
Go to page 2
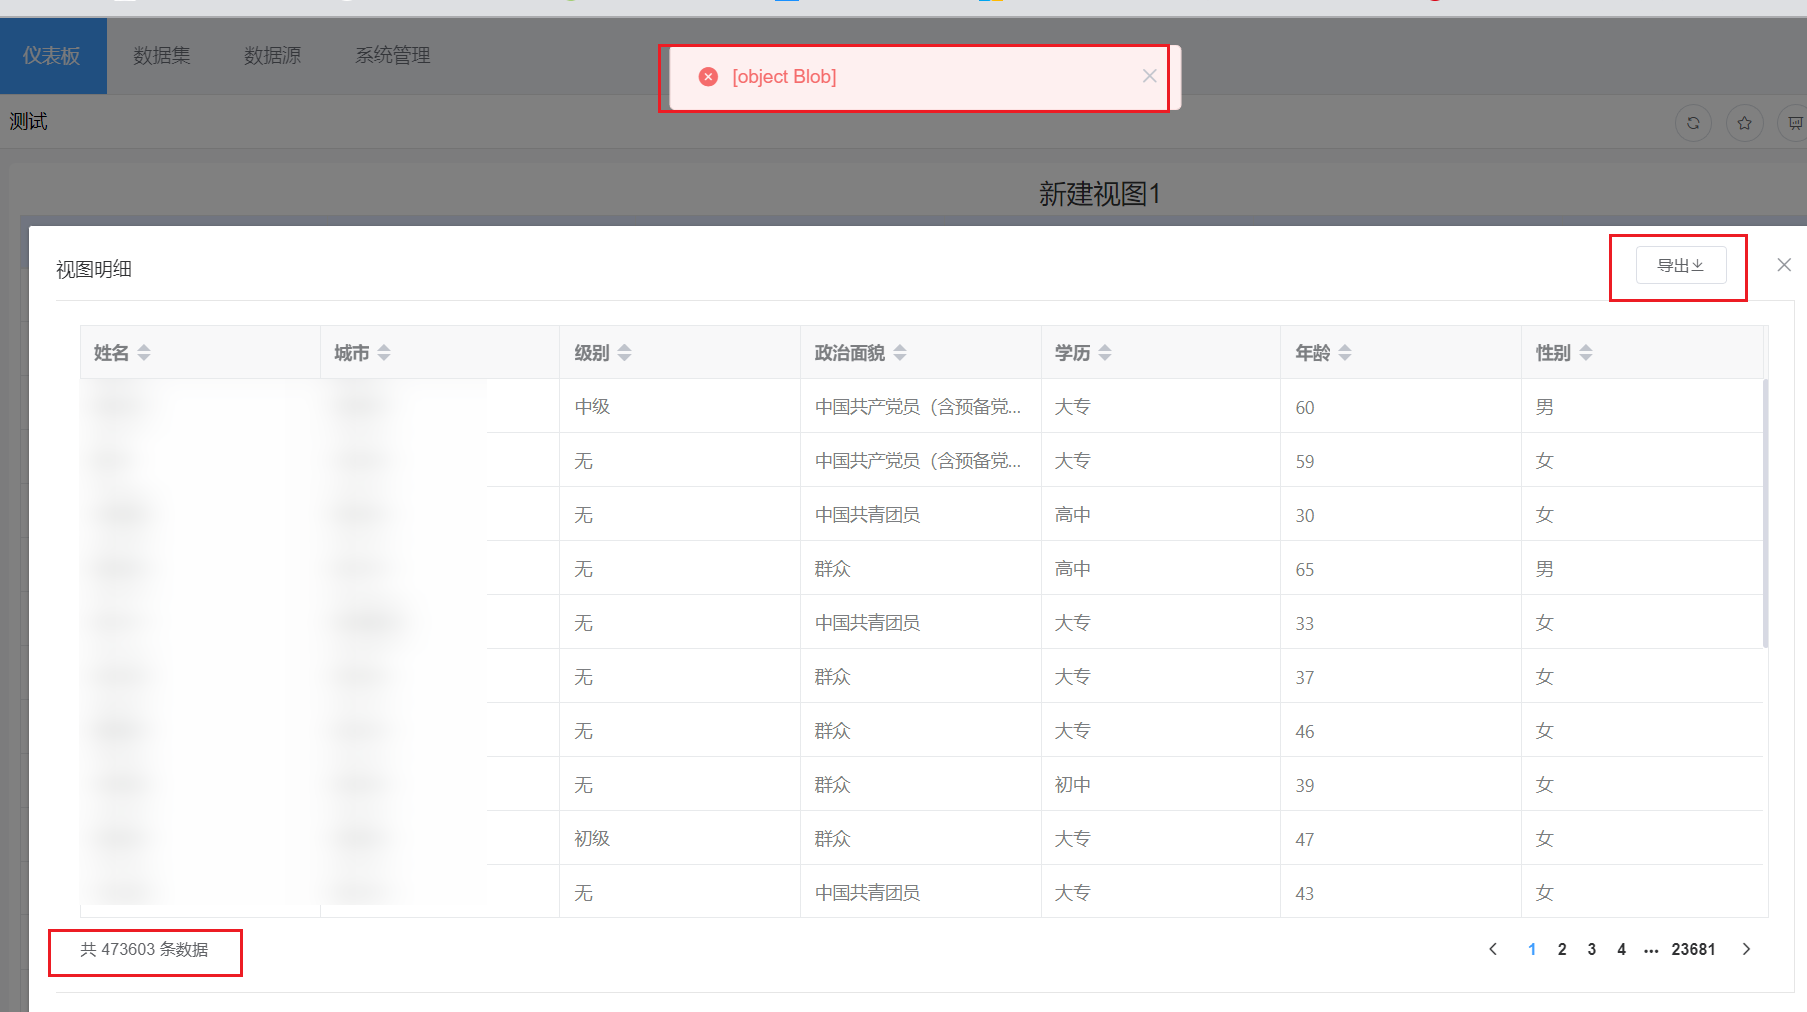click(x=1562, y=949)
